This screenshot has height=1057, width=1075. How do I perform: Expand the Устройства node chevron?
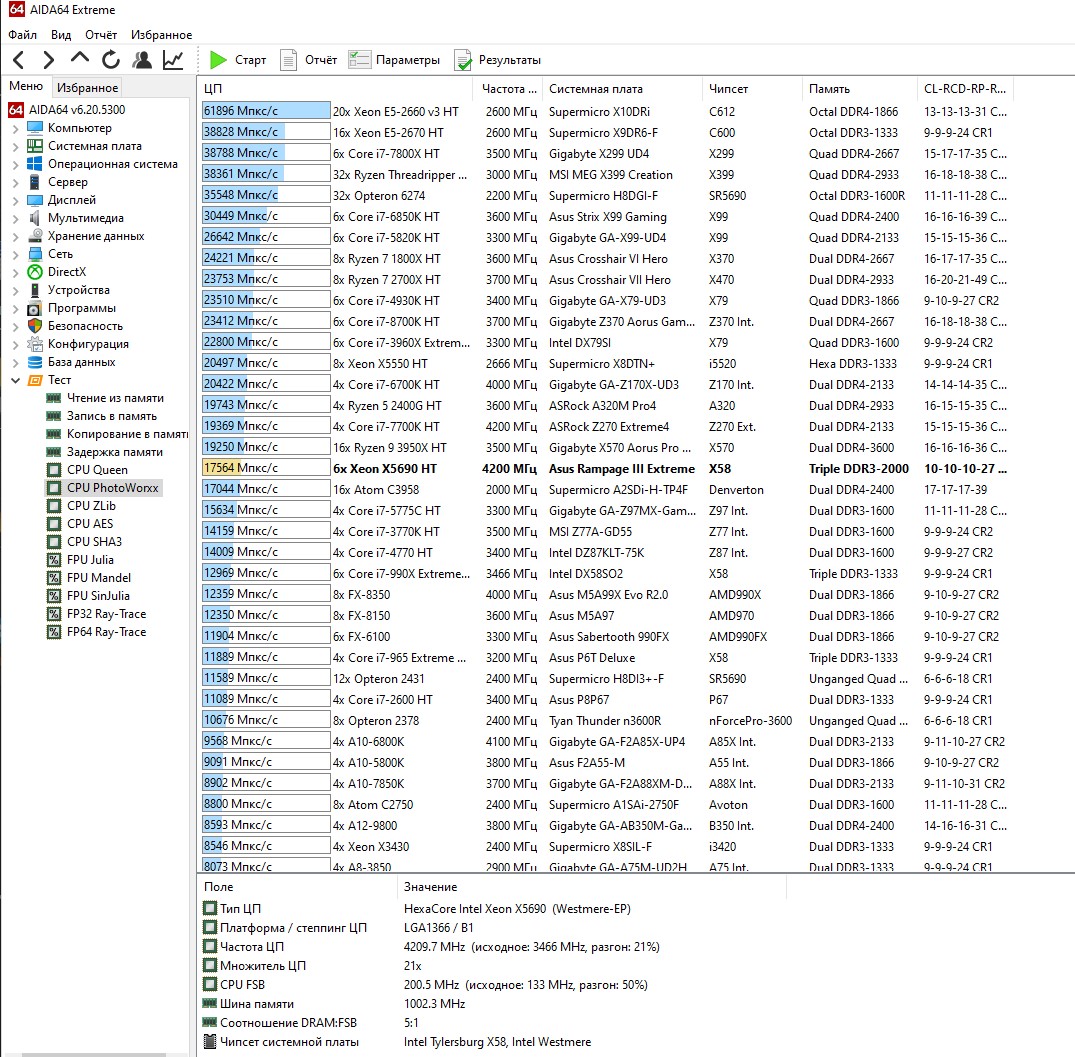[x=15, y=290]
